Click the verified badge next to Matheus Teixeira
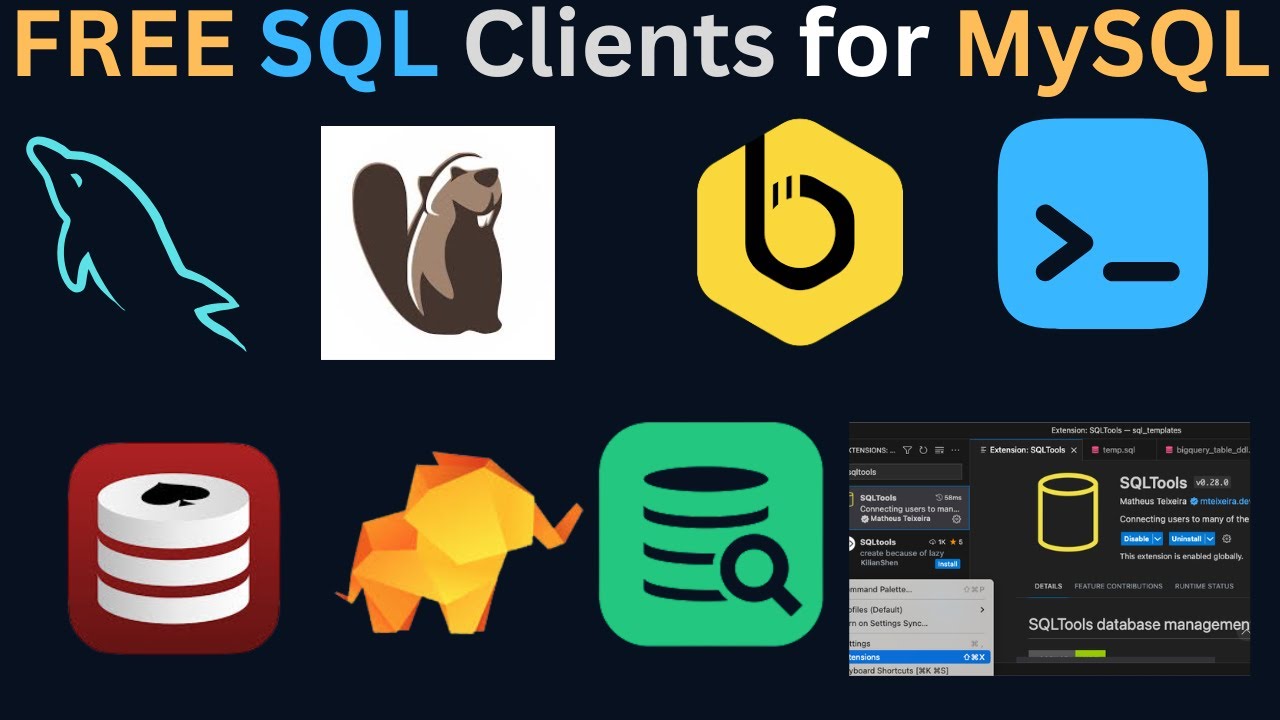 (x=1194, y=501)
